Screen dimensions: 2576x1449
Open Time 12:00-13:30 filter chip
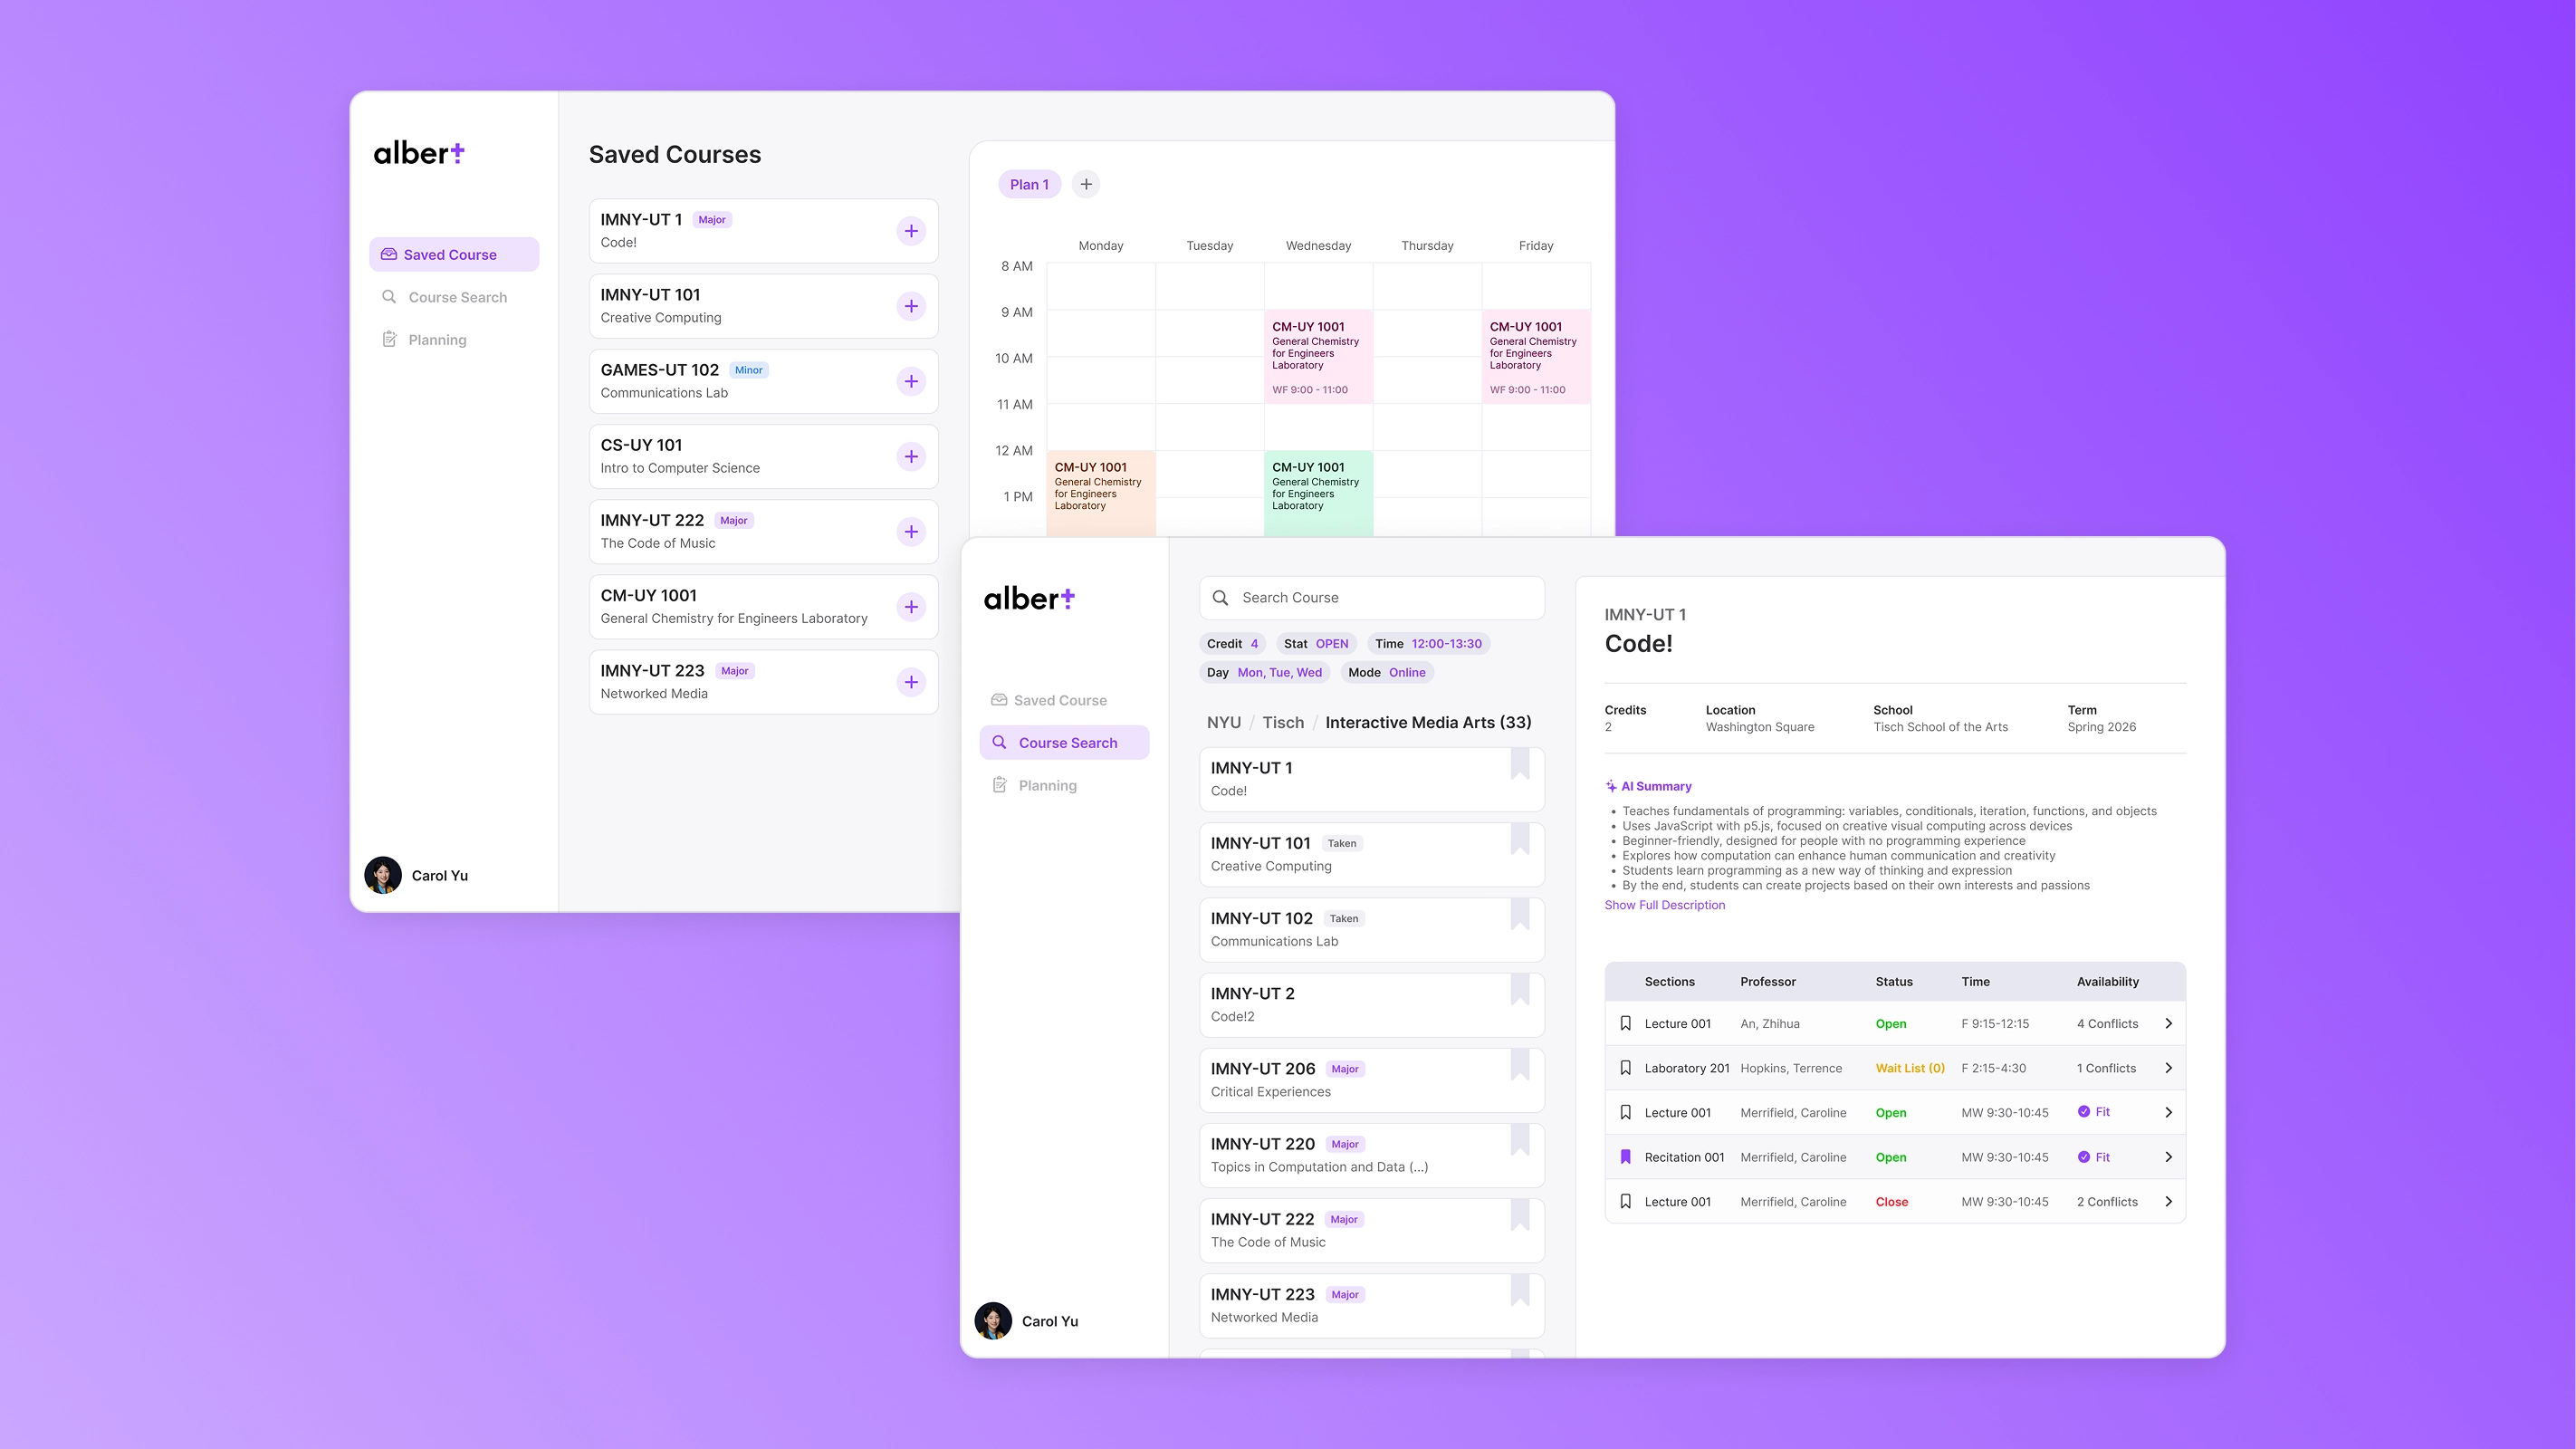pyautogui.click(x=1427, y=643)
